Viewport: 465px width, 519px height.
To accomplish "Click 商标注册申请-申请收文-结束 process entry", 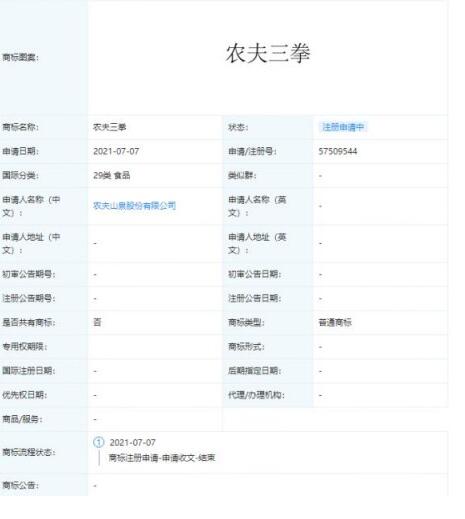I will tap(162, 458).
